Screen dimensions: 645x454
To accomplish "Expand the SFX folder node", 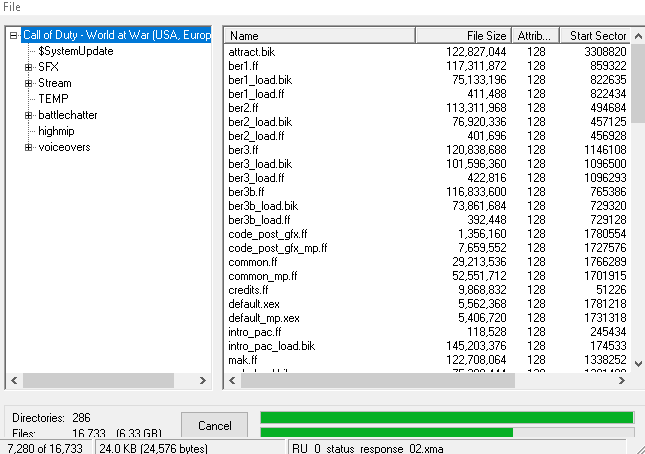I will pyautogui.click(x=28, y=67).
